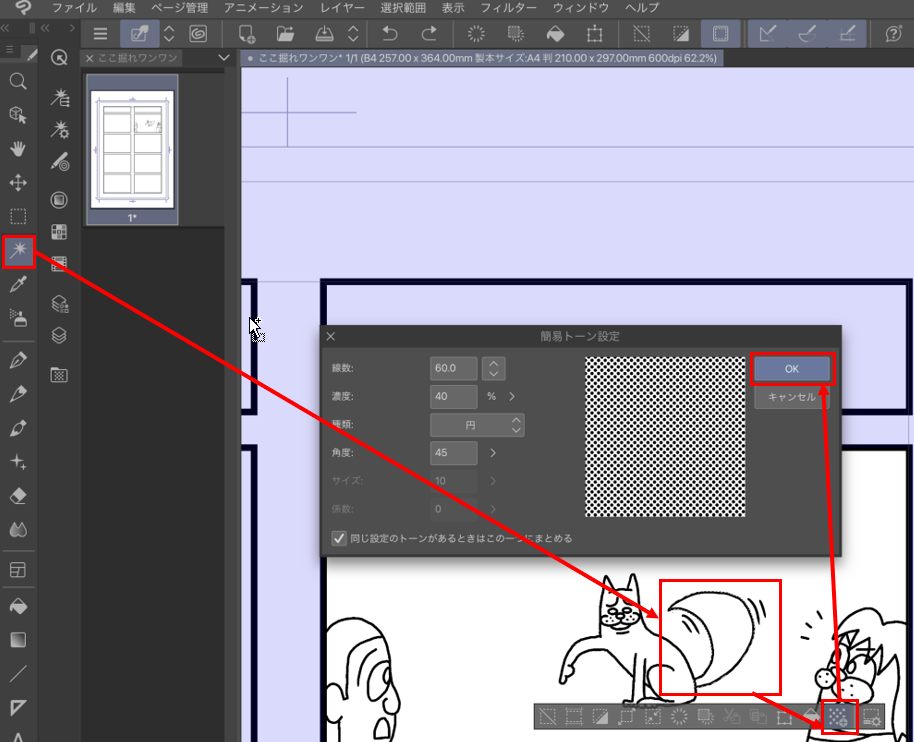Open the Clip Studio help icon
Screen dimensions: 914x742
[893, 33]
